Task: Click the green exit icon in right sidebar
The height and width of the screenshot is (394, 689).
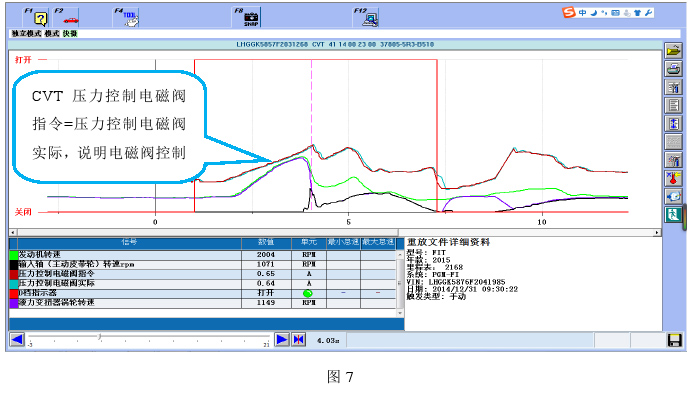Action: 673,215
